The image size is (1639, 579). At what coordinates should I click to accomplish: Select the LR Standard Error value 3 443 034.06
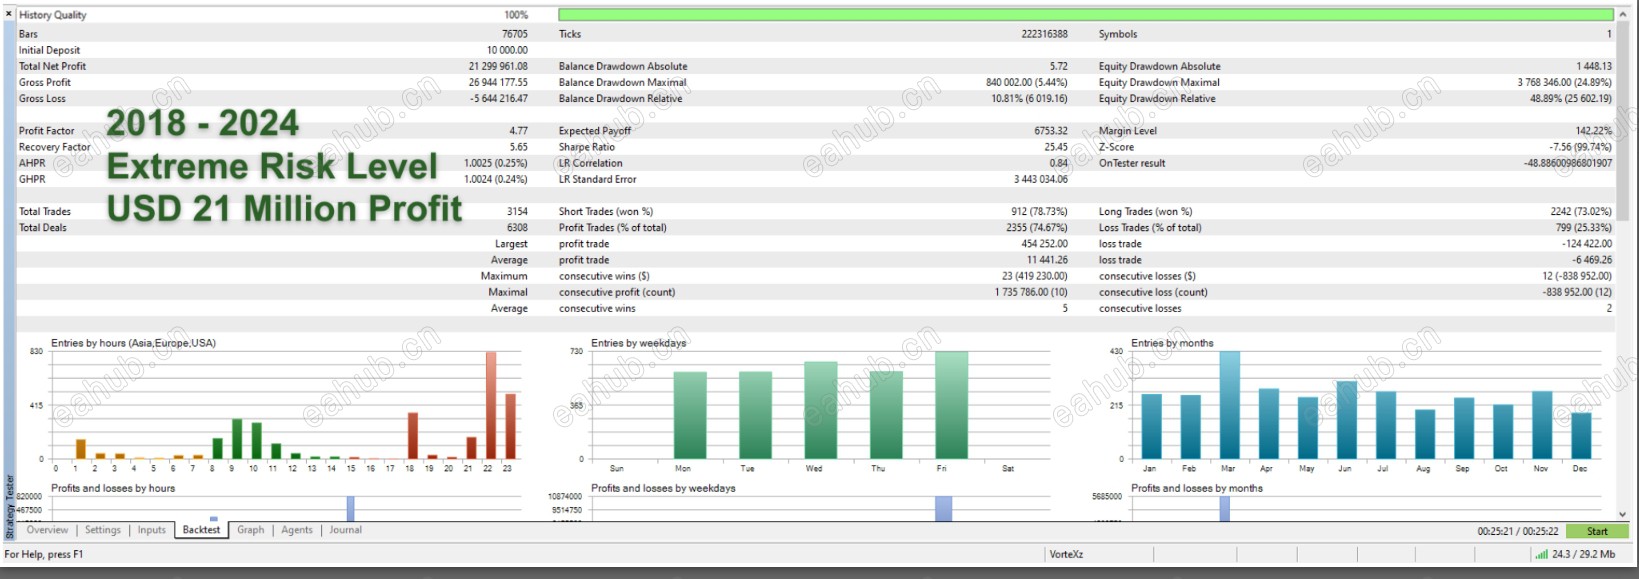coord(1040,179)
